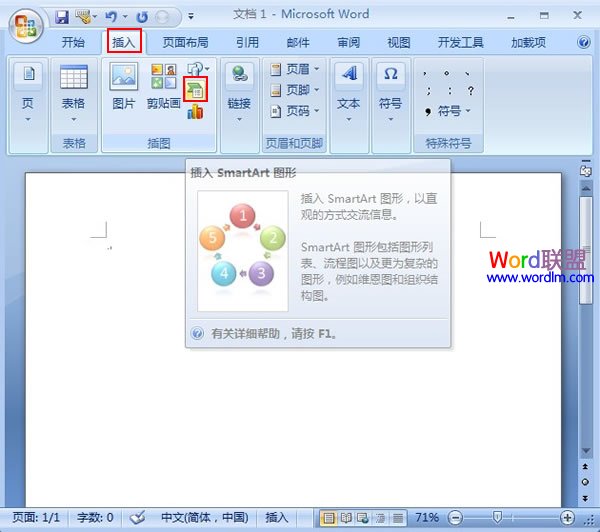The width and height of the screenshot is (600, 532).
Task: Open the 页脚 footer dropdown
Action: pos(295,90)
